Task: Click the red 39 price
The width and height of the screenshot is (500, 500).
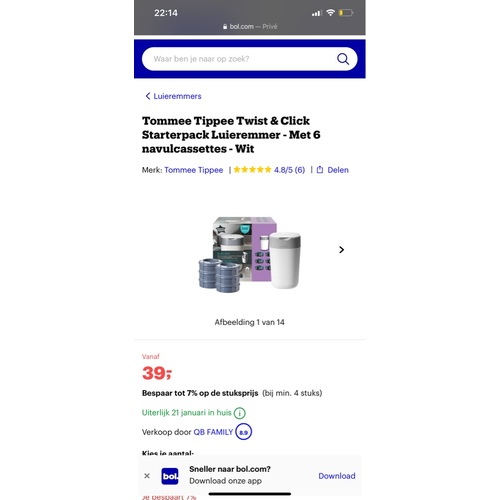Action: pos(157,373)
